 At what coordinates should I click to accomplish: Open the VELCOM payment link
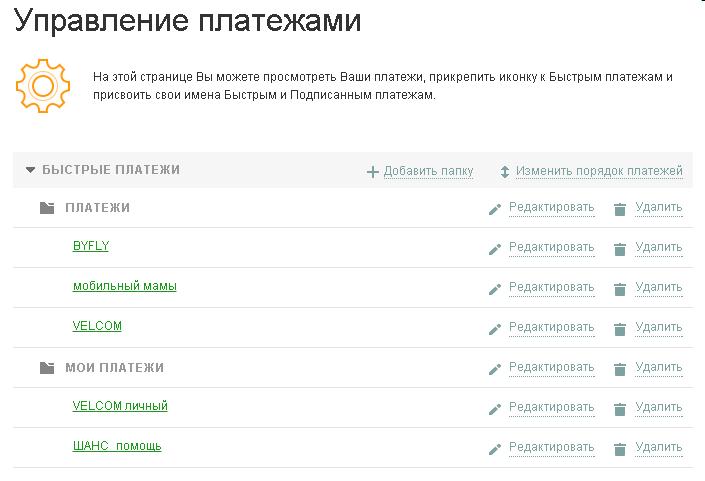97,326
